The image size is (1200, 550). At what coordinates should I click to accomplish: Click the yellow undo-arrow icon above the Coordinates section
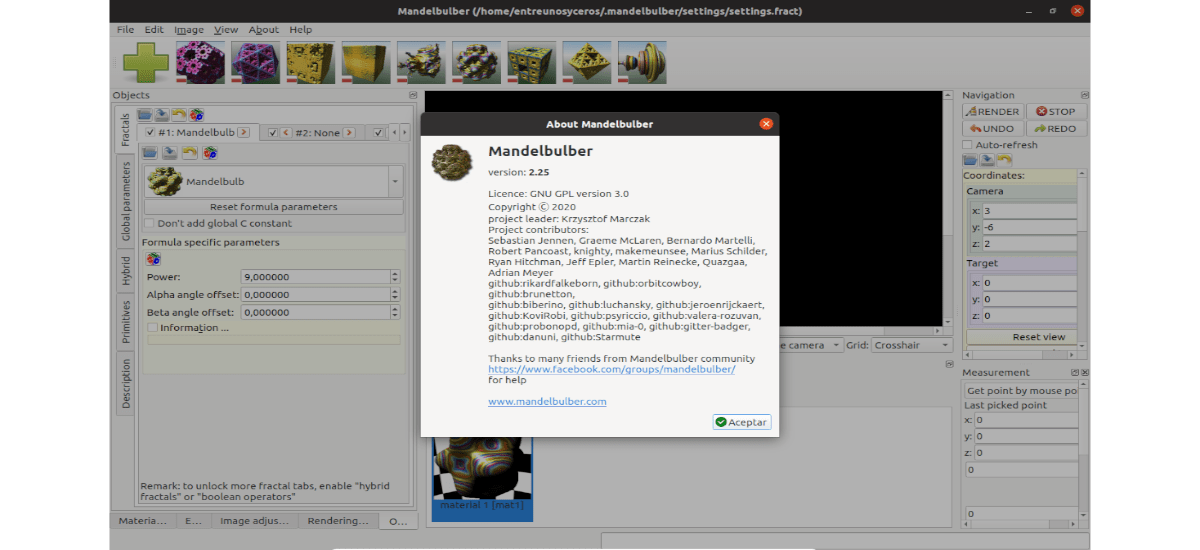click(1004, 160)
